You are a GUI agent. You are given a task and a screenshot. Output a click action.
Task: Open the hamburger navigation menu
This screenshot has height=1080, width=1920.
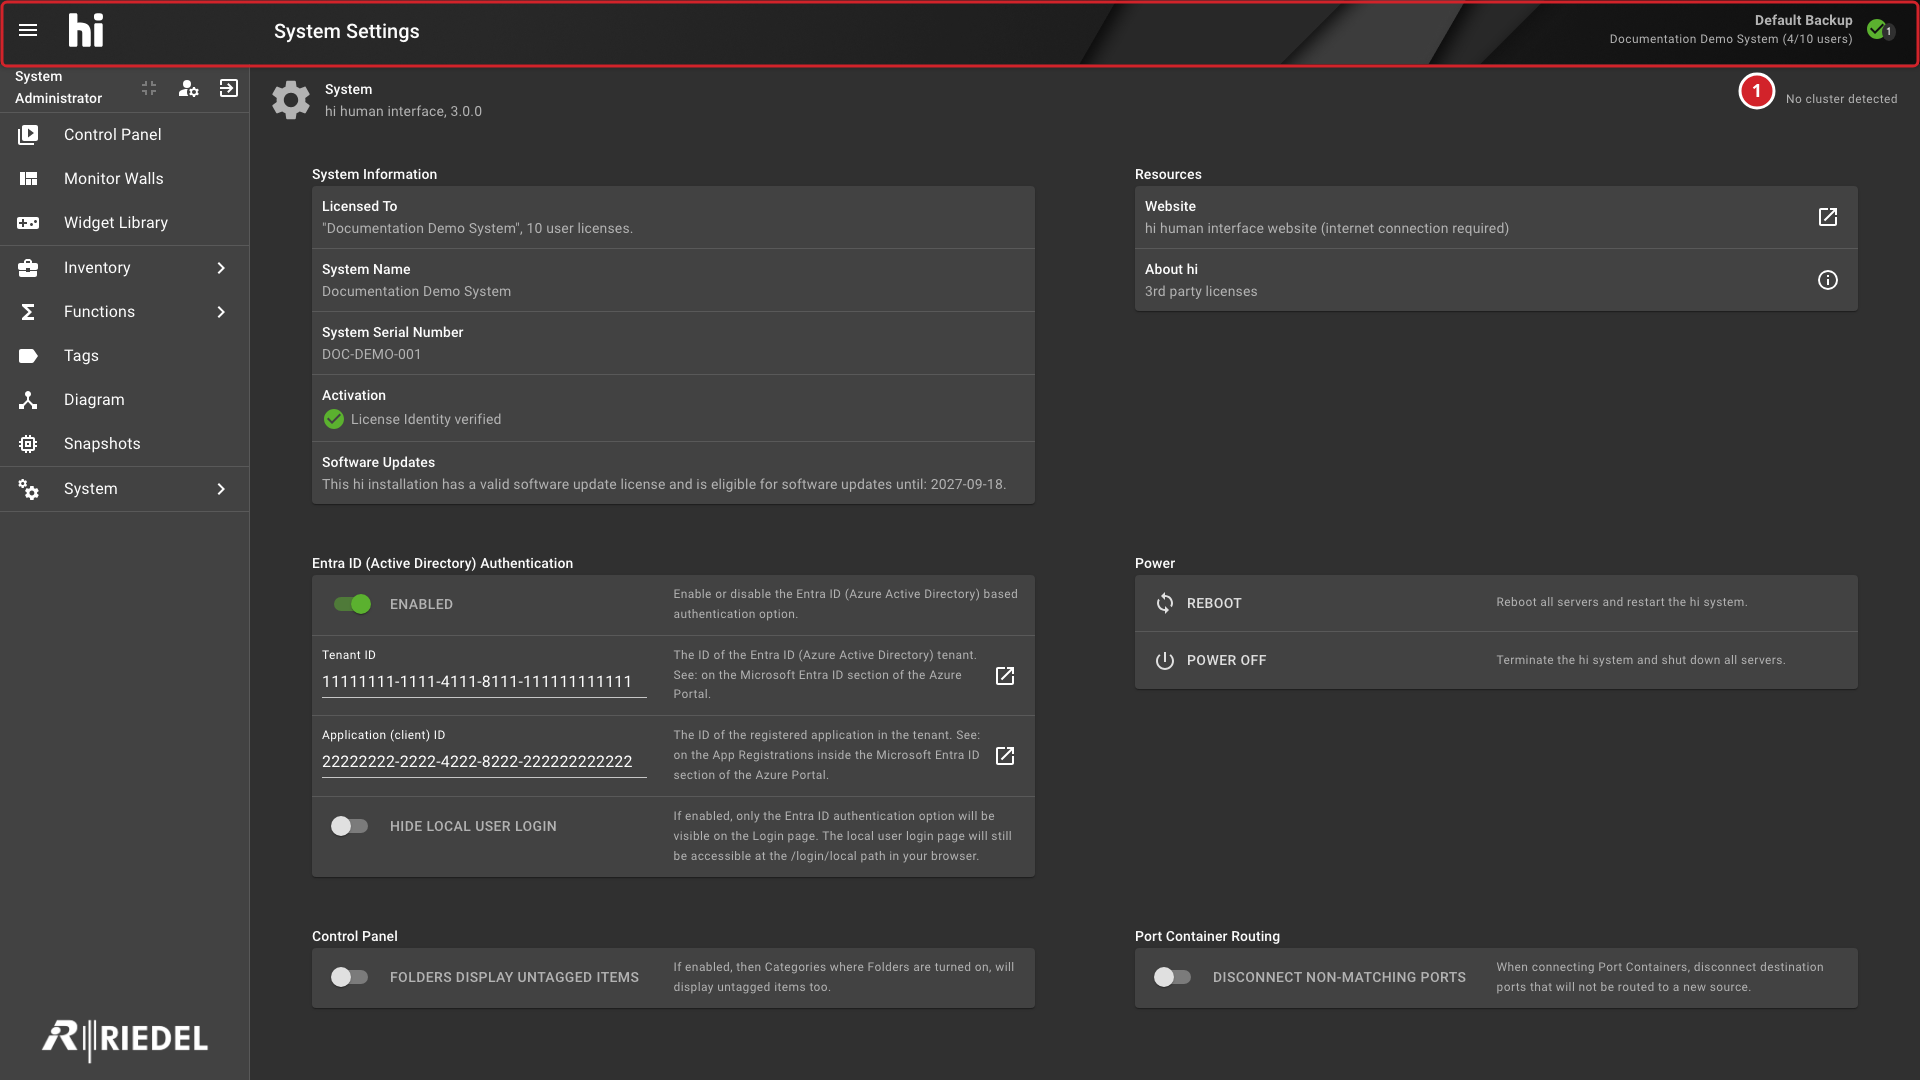[28, 31]
